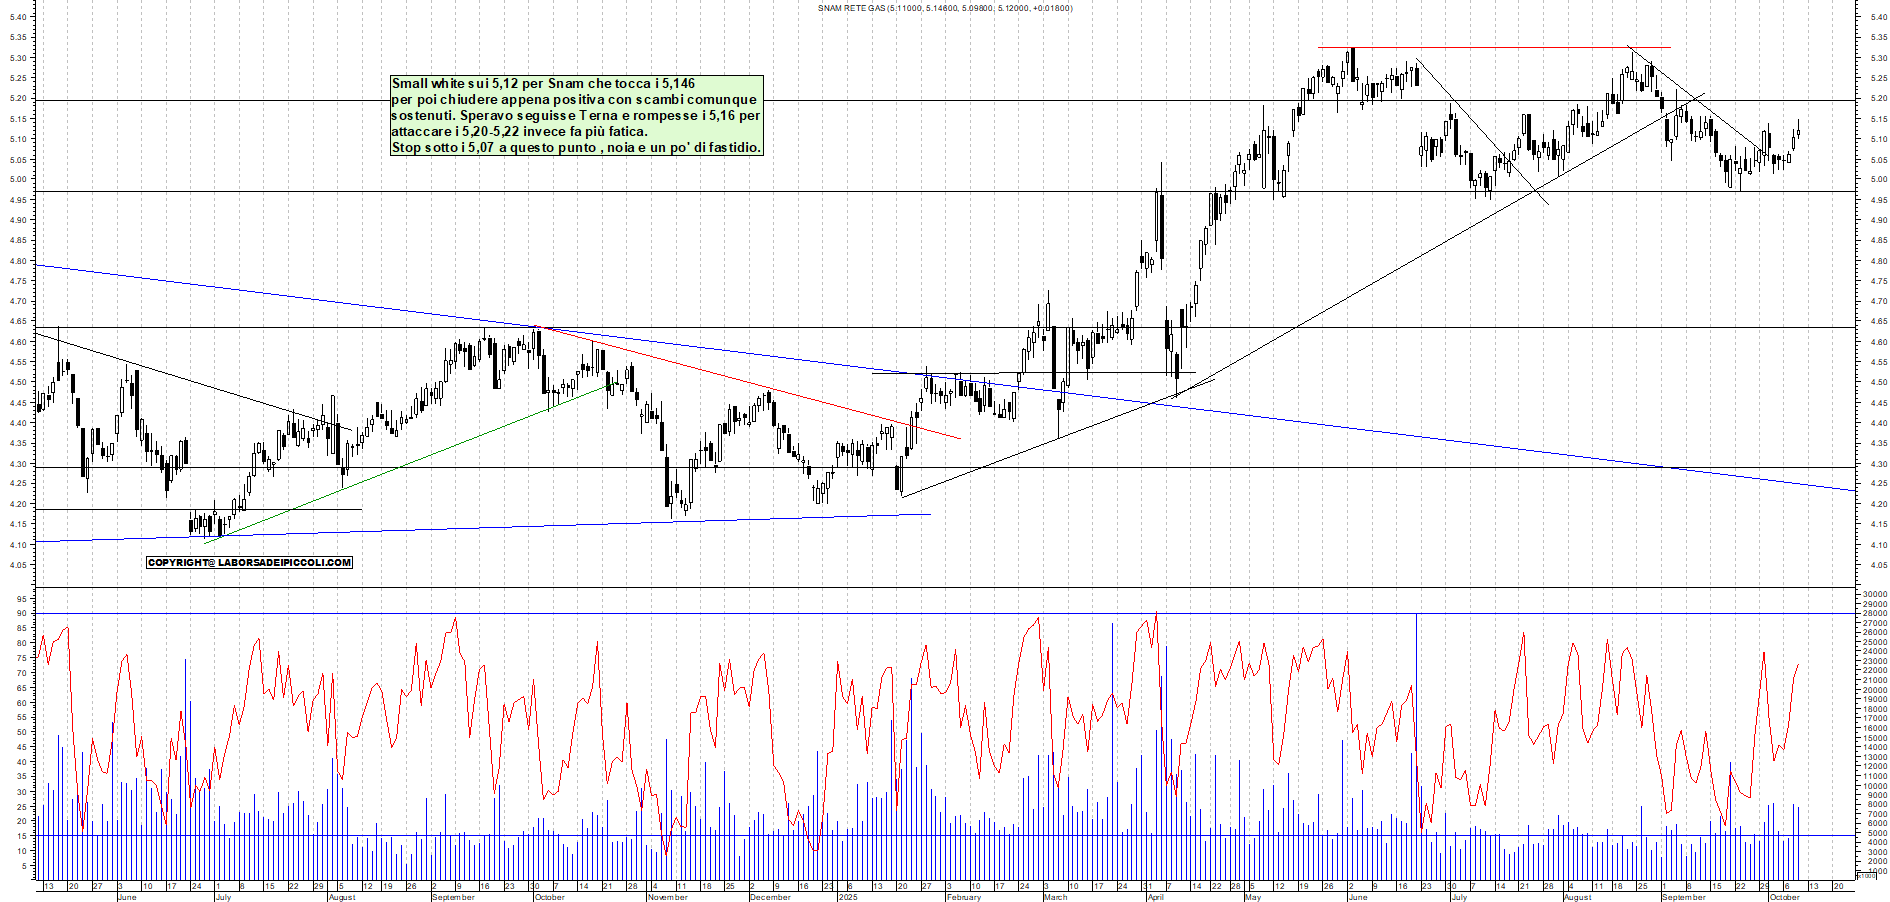Viewport: 1890px width, 902px height.
Task: Click the 2025 year marker on time axis
Action: pos(847,897)
